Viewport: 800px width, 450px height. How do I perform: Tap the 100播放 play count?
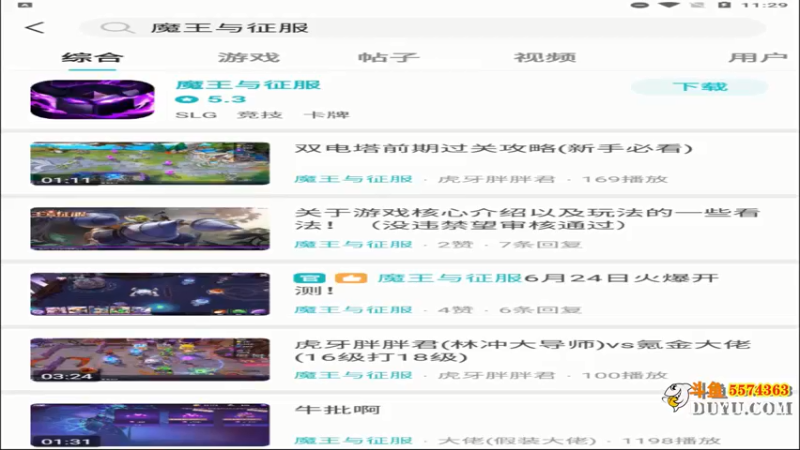click(624, 375)
